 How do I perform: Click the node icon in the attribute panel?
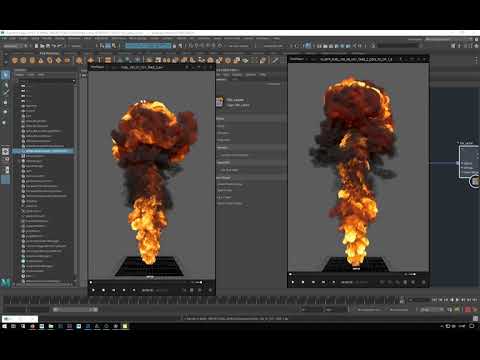[219, 102]
